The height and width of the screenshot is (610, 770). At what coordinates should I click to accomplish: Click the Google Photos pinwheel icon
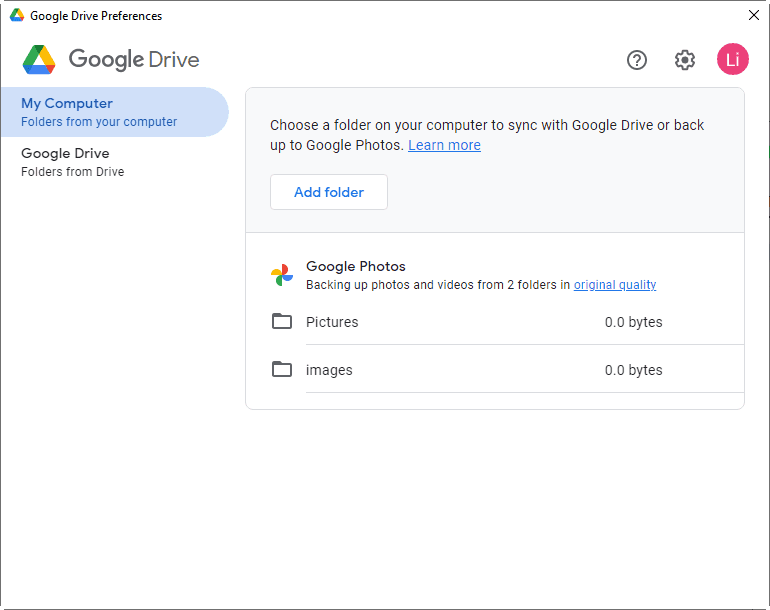pos(282,275)
